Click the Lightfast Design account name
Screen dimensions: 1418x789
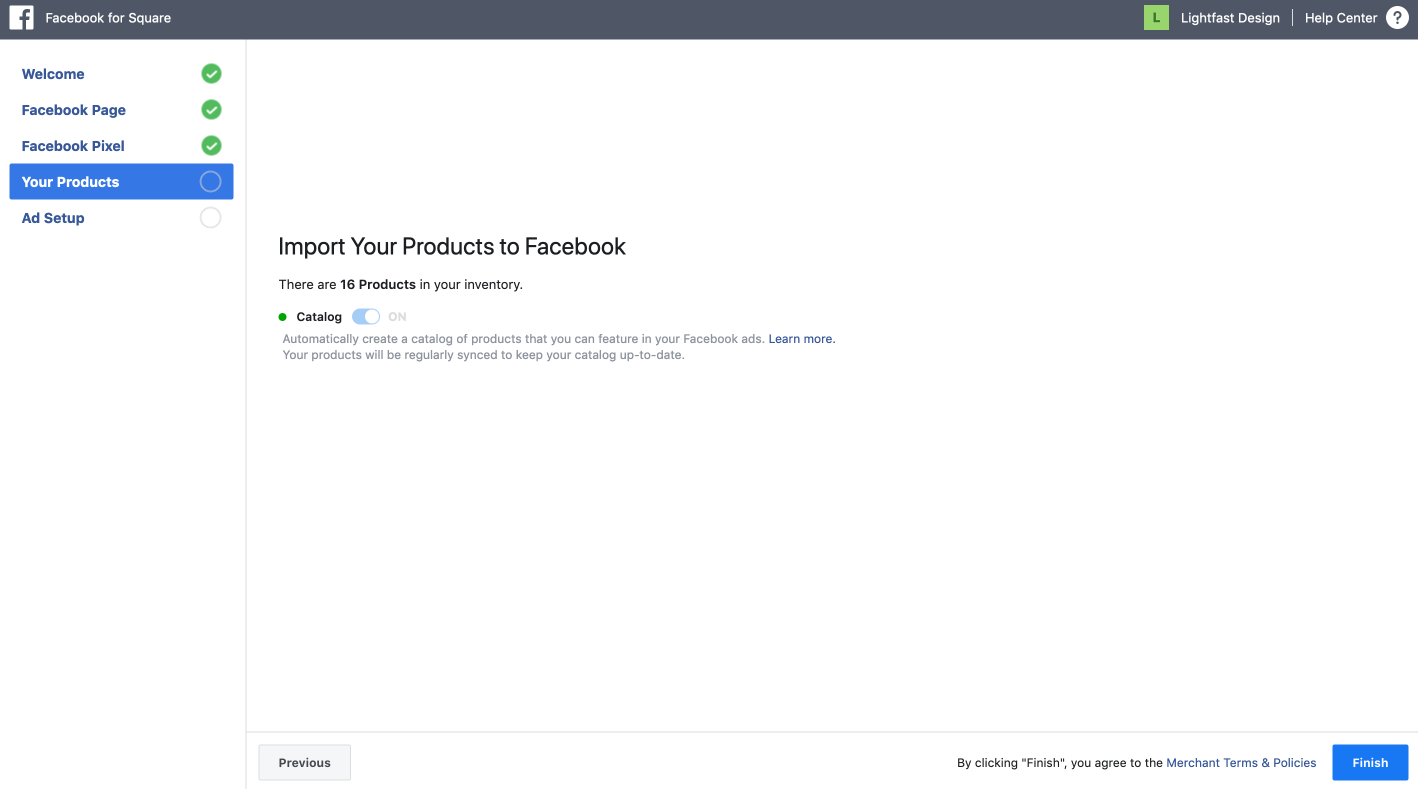click(x=1230, y=18)
